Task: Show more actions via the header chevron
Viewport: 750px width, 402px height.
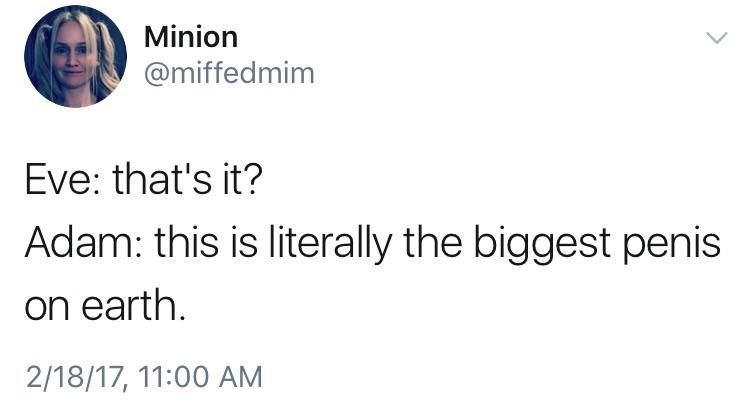Action: (717, 38)
